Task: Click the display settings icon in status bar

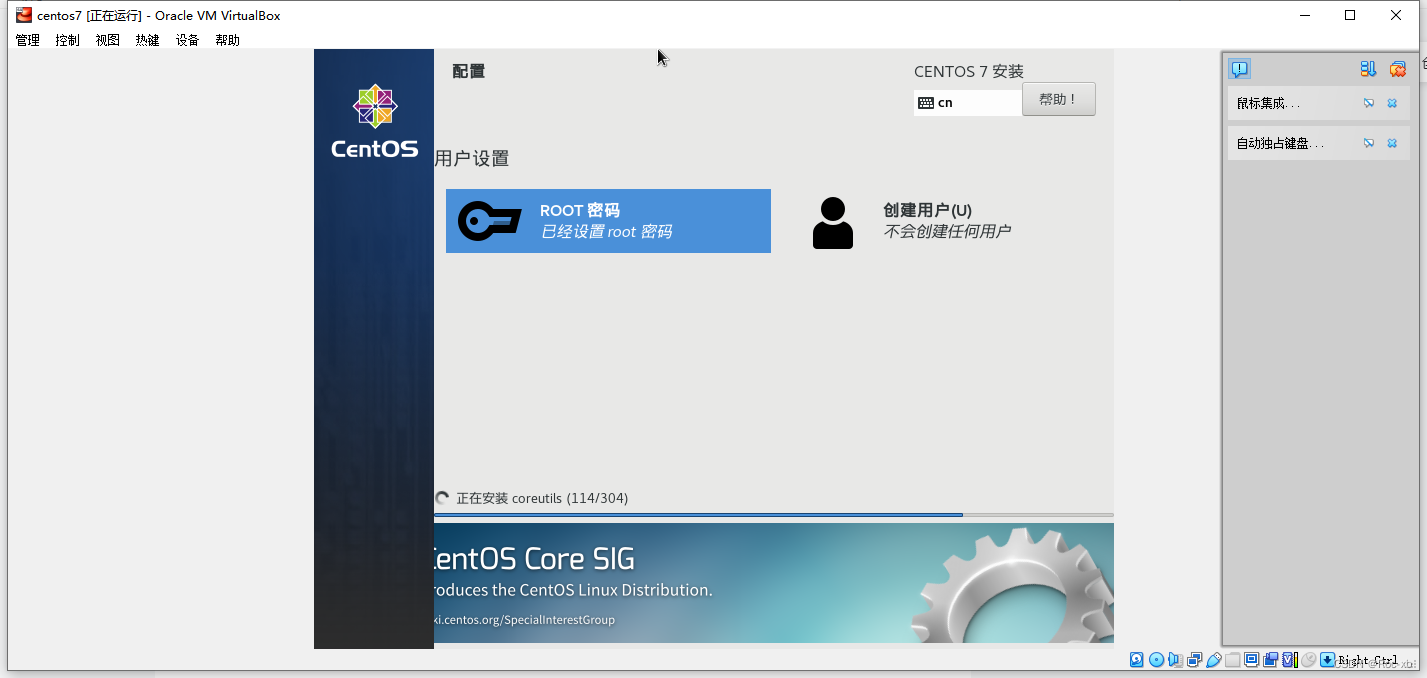Action: (1251, 659)
